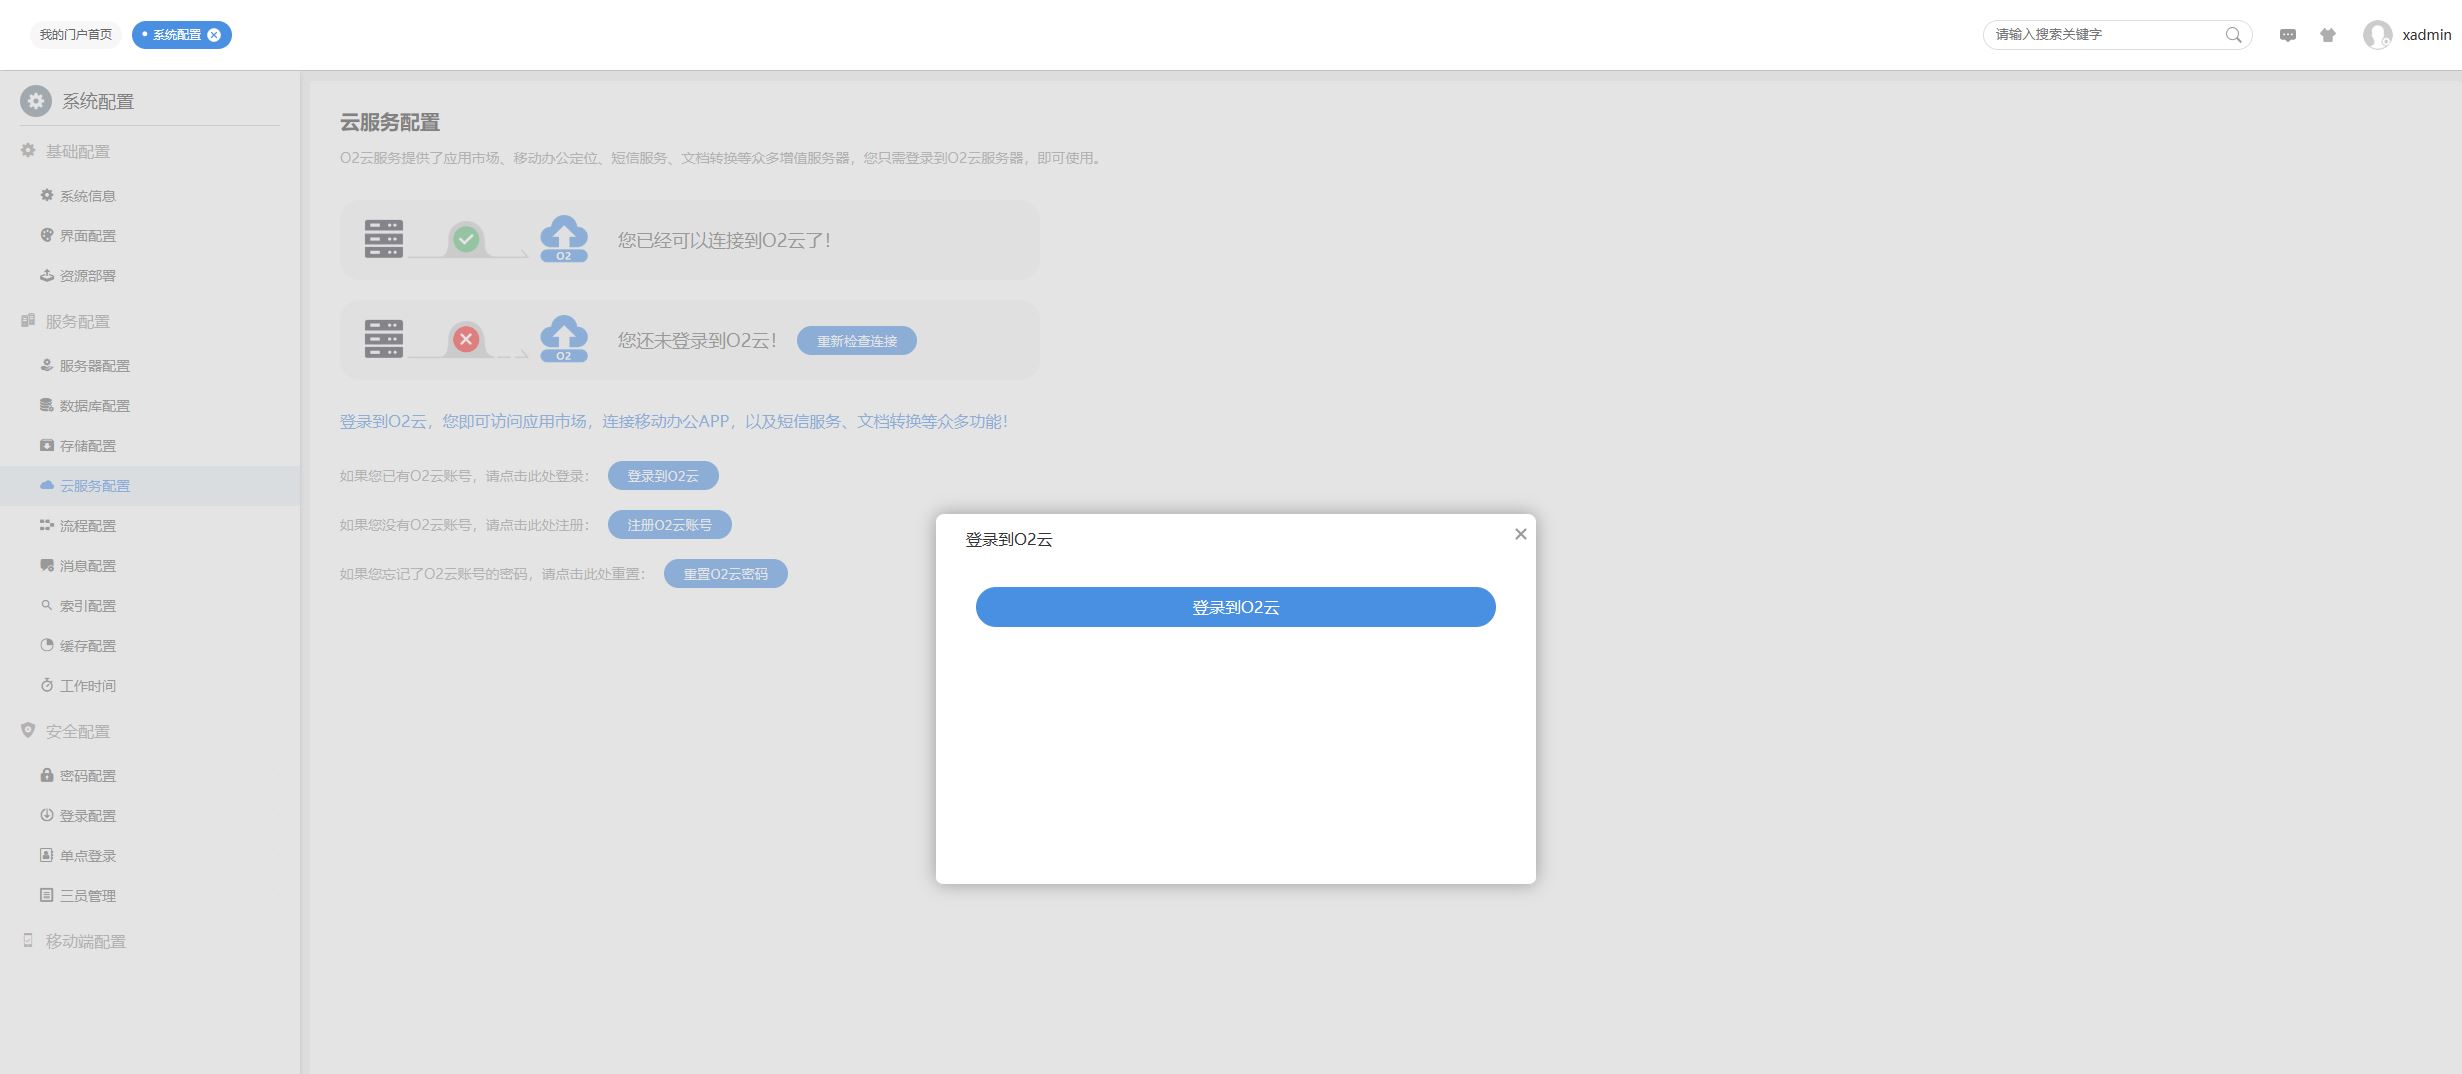Select 云服务配置 in the sidebar

pos(150,486)
